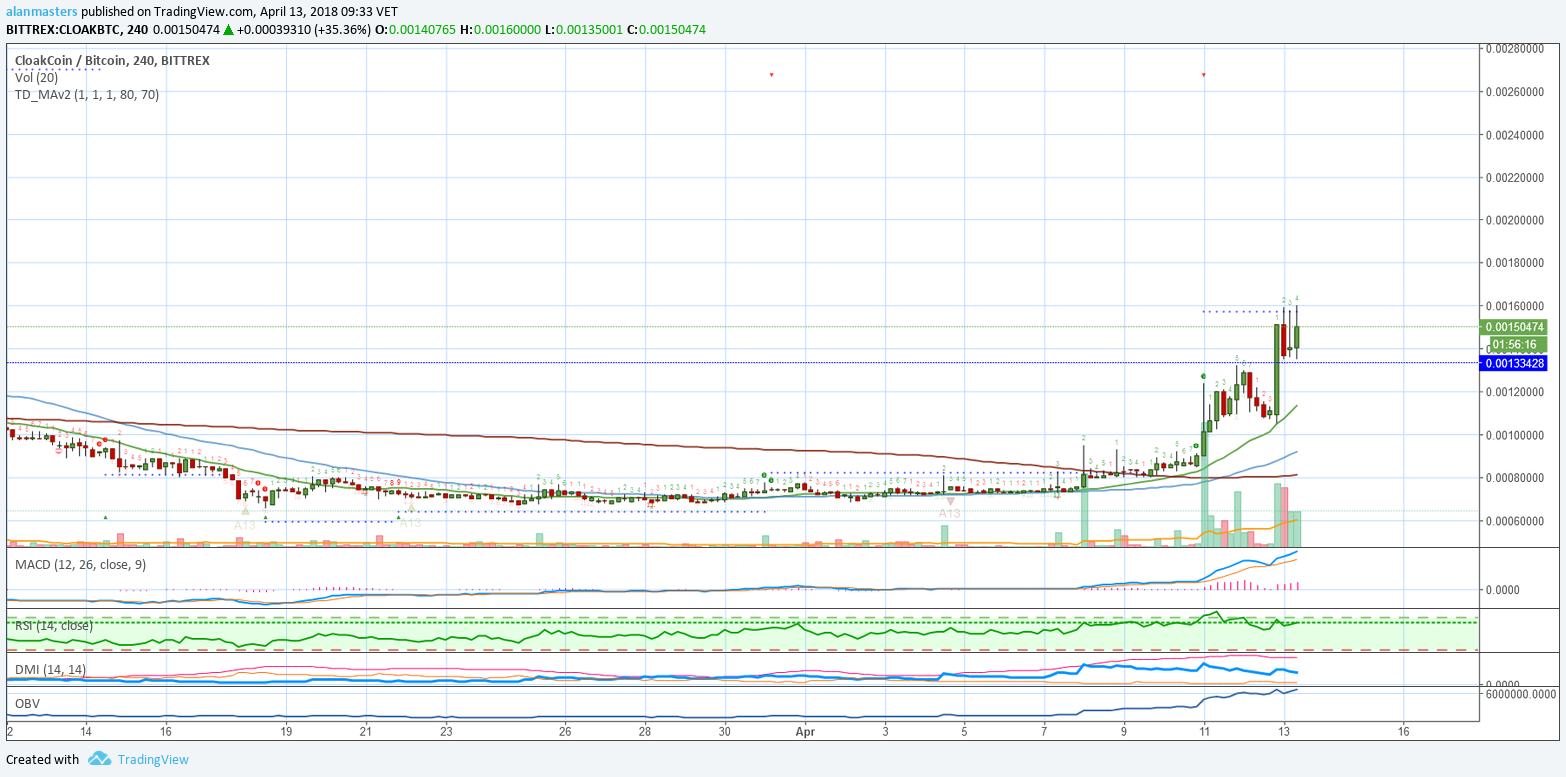
Task: Open the TradingView link at bottom
Action: coord(153,759)
